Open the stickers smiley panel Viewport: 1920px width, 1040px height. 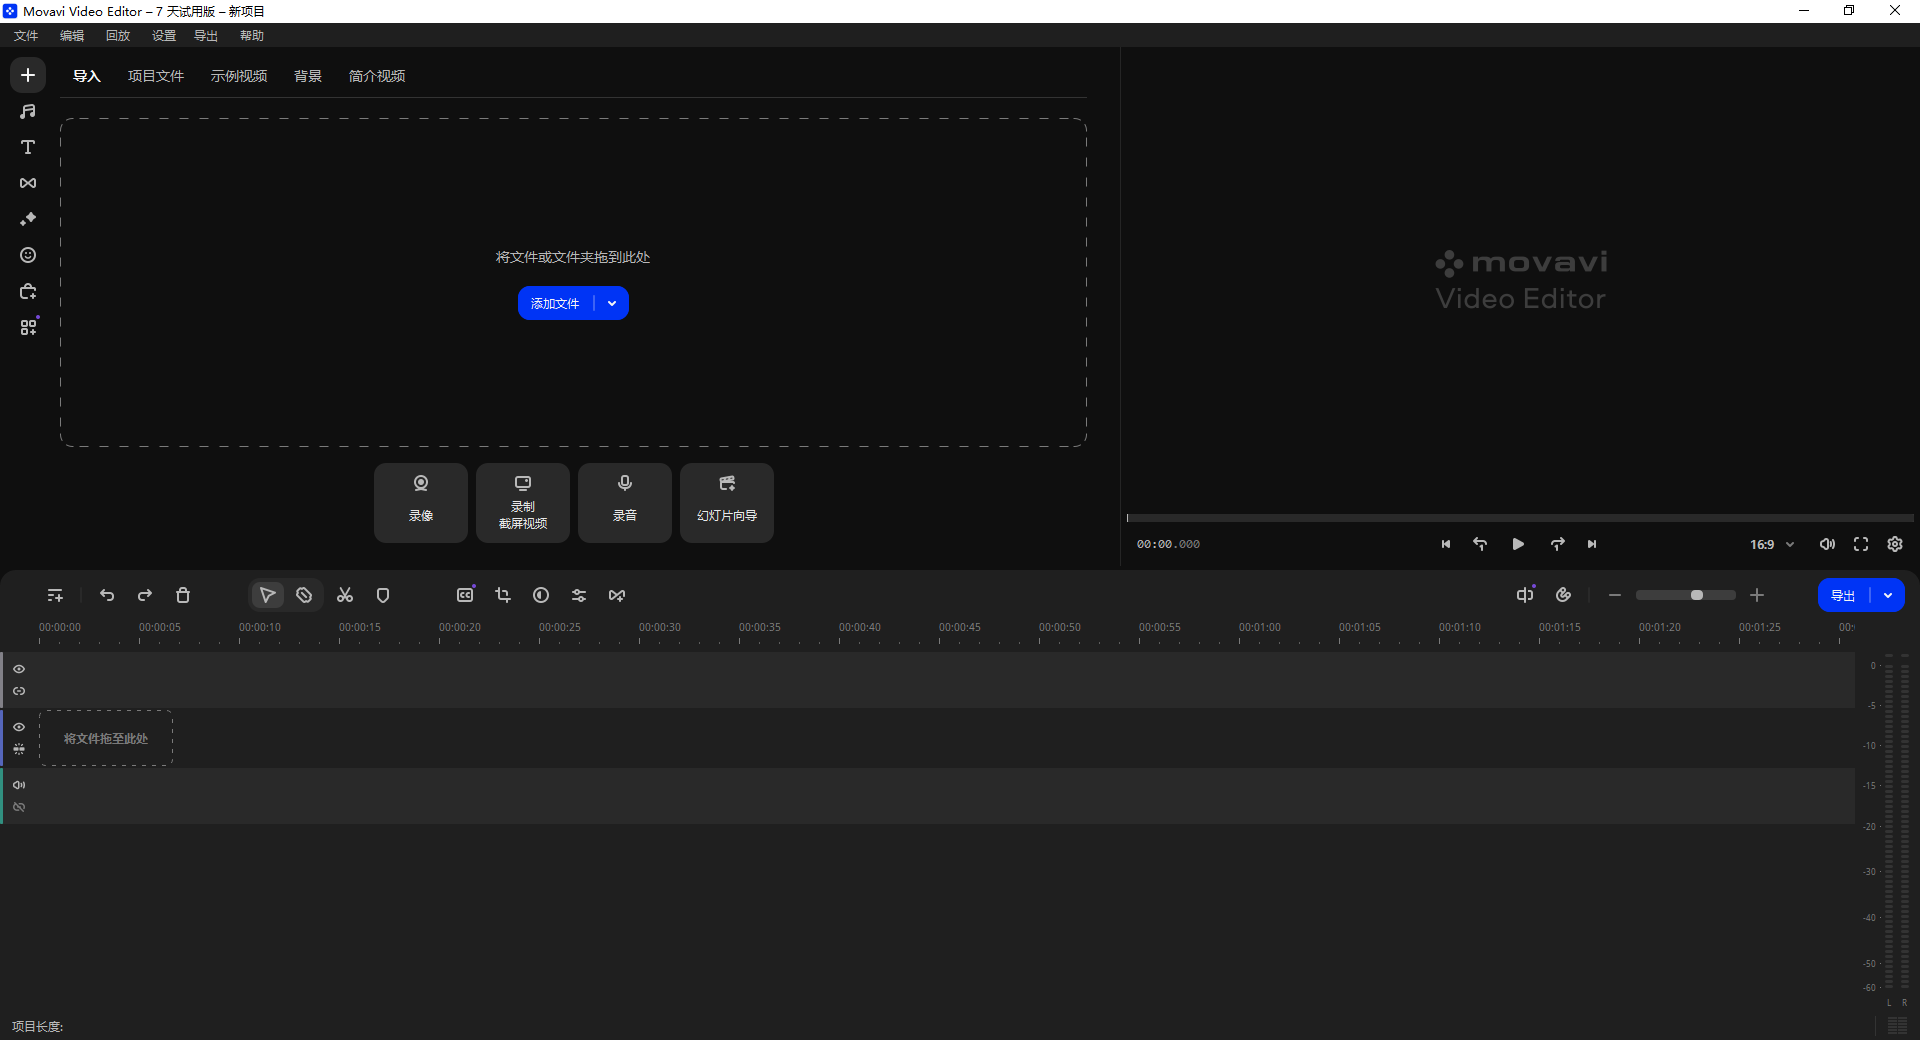coord(28,255)
